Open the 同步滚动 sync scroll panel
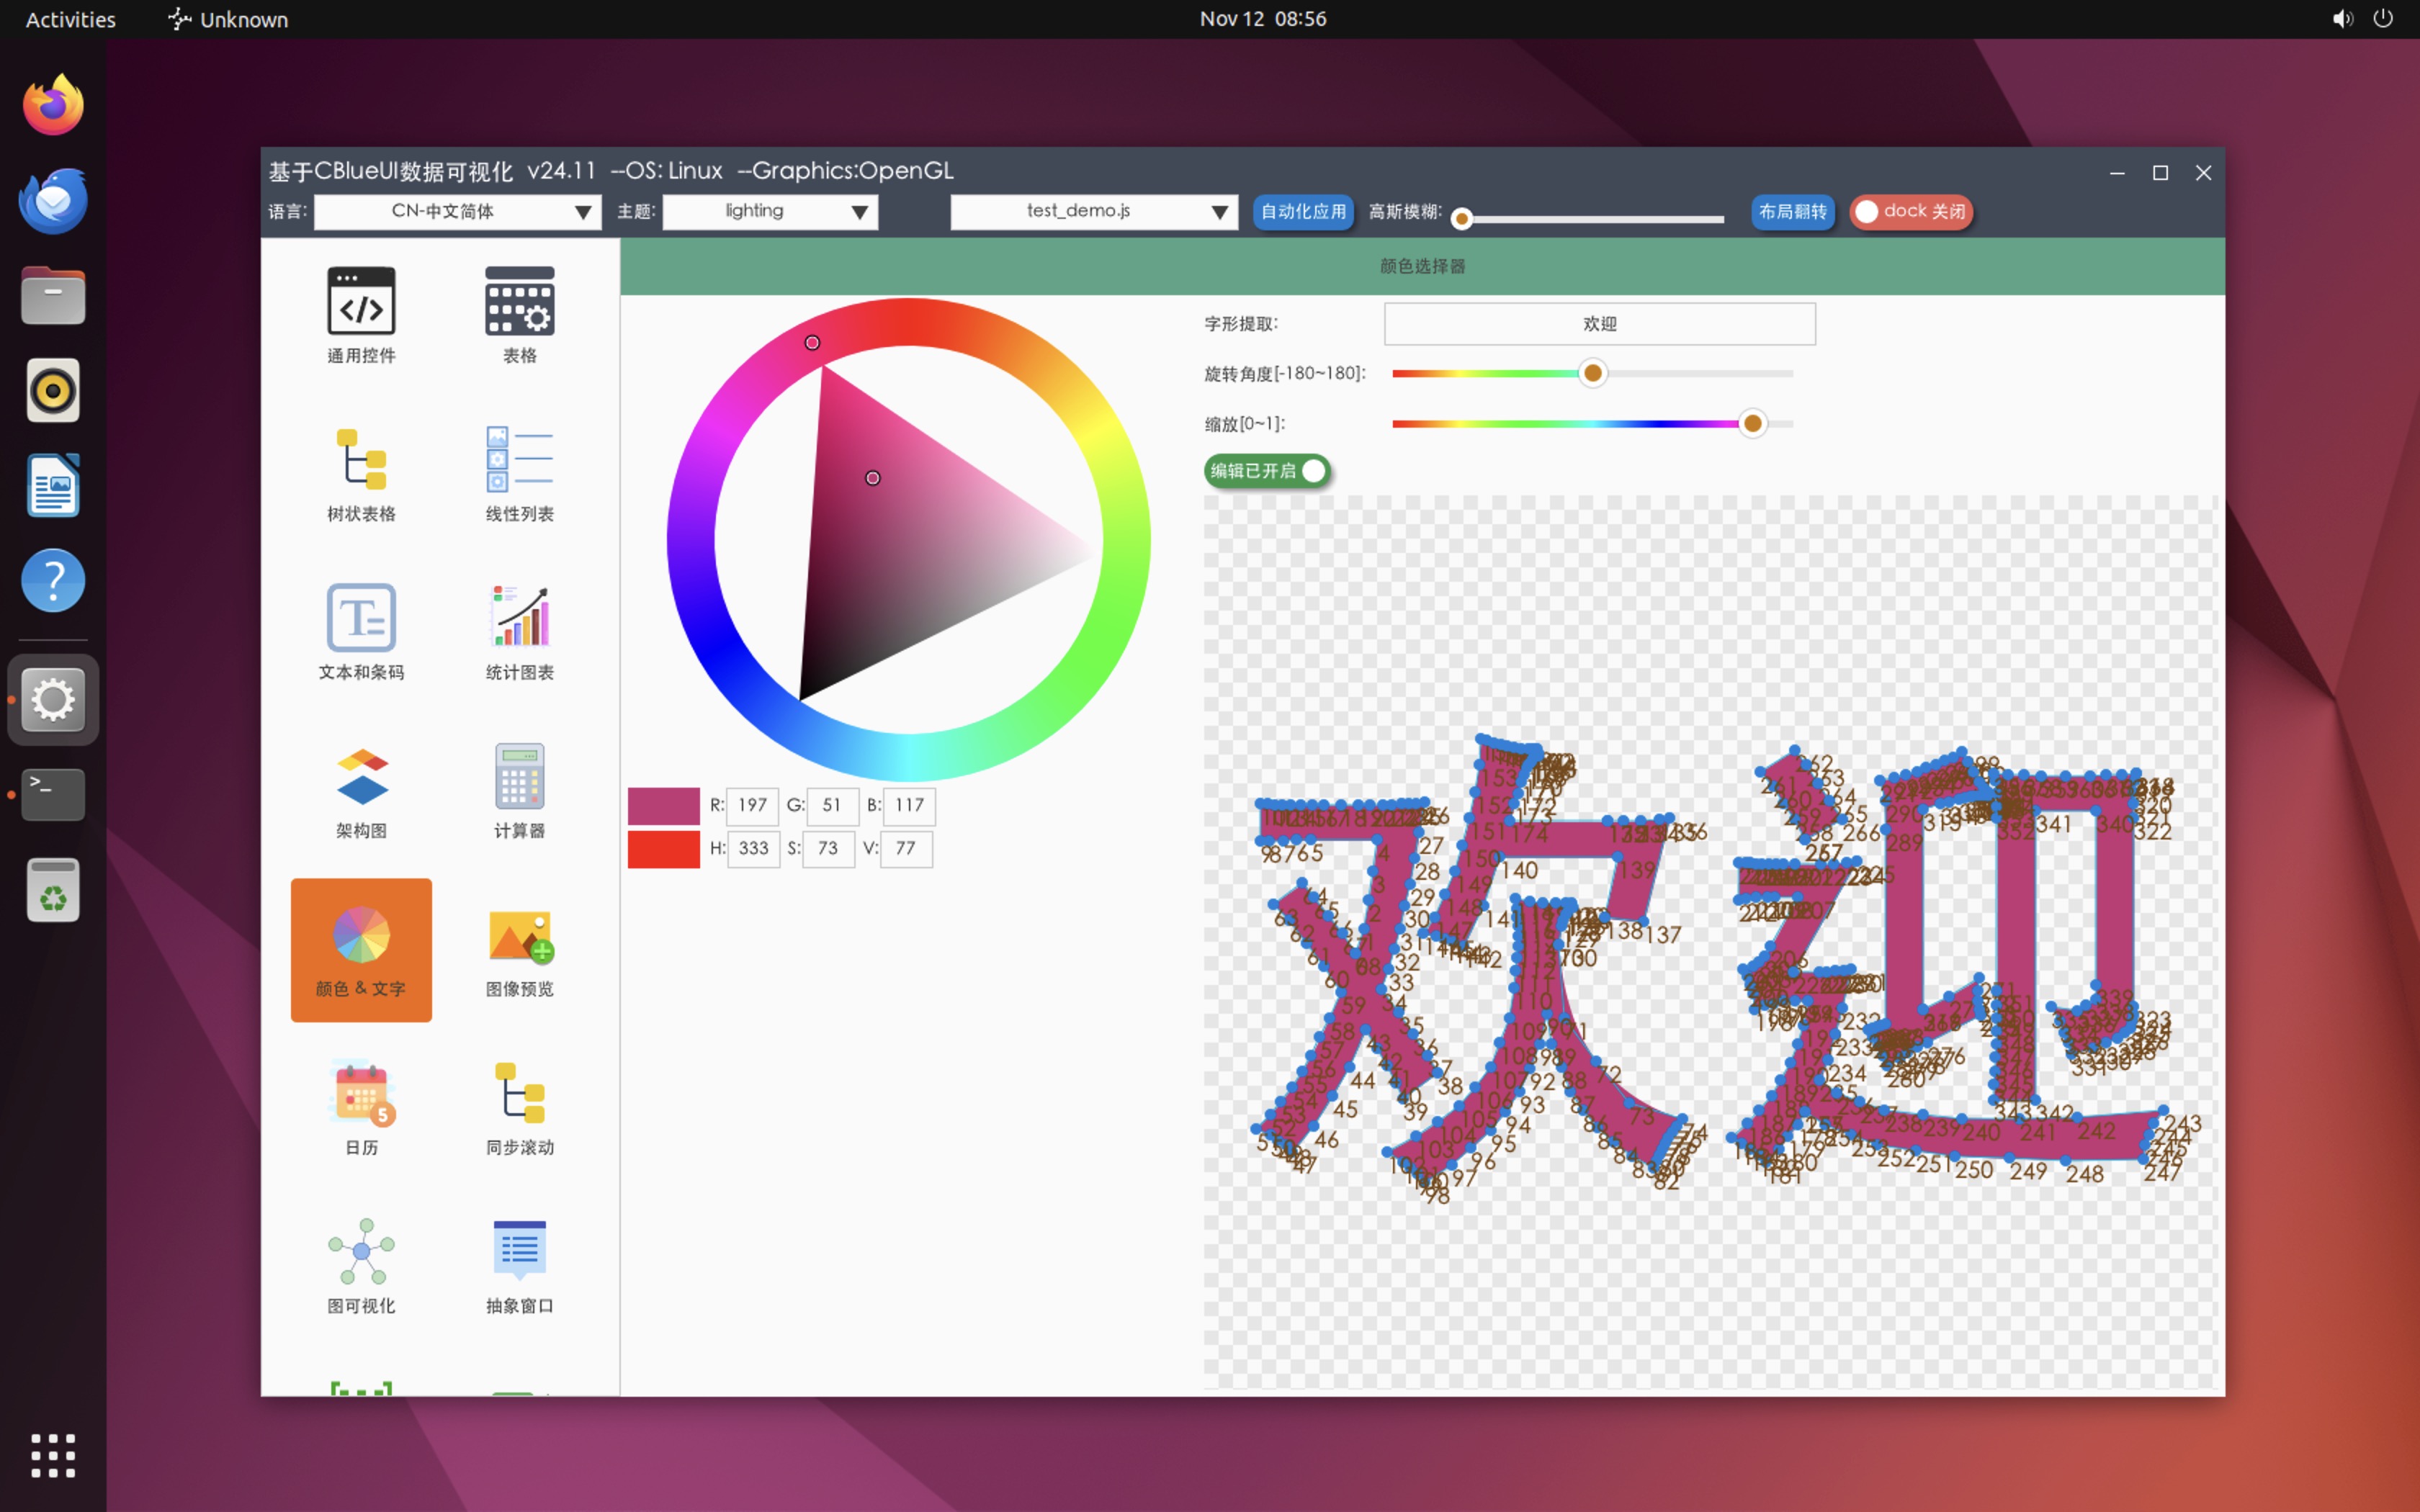 (519, 1107)
